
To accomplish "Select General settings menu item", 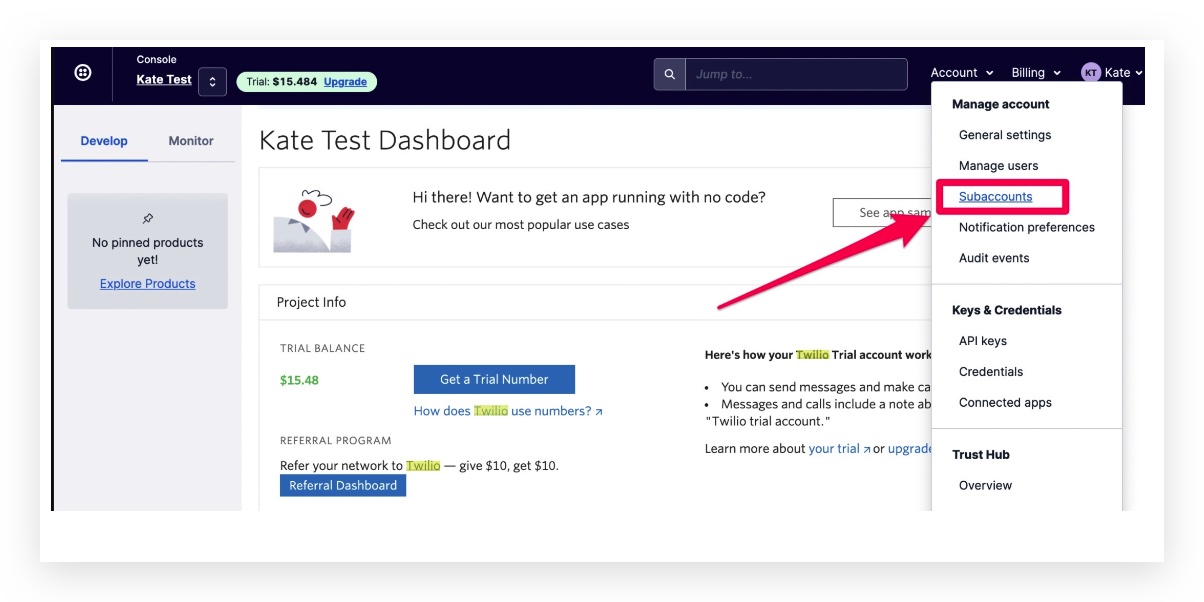I will point(1005,135).
